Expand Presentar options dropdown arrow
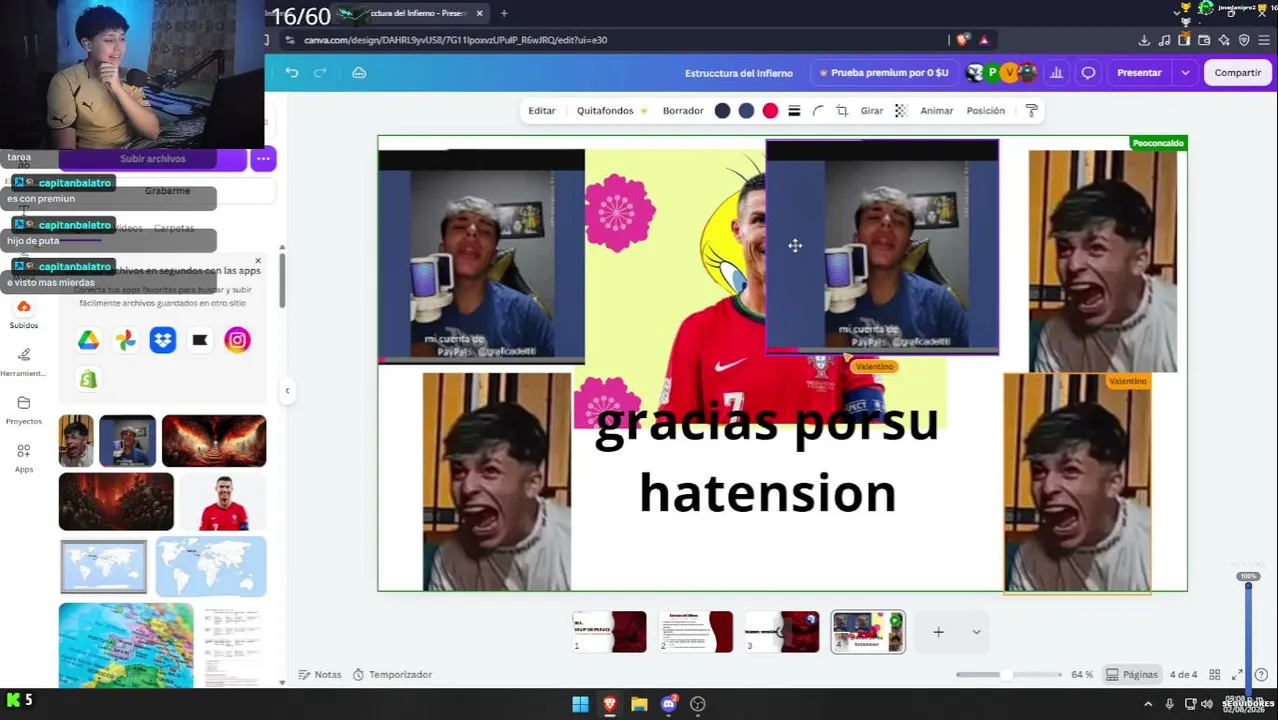Screen dimensions: 1278x720 tap(1185, 73)
